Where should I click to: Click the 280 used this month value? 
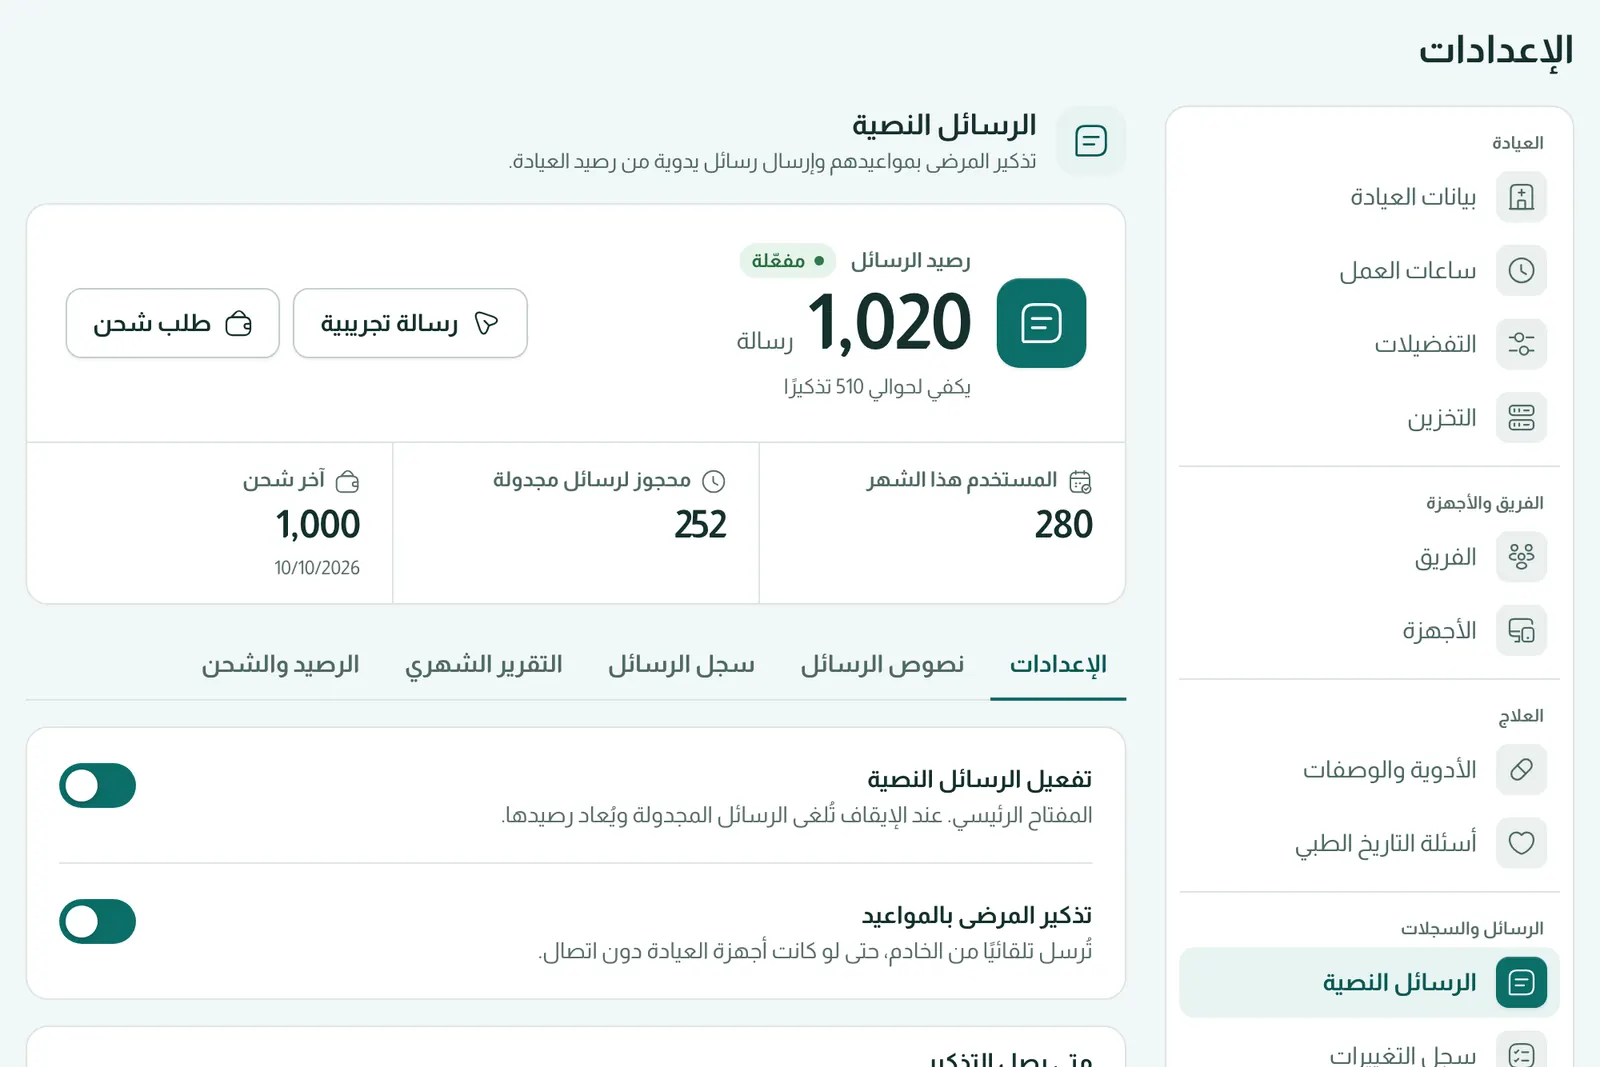point(1064,525)
